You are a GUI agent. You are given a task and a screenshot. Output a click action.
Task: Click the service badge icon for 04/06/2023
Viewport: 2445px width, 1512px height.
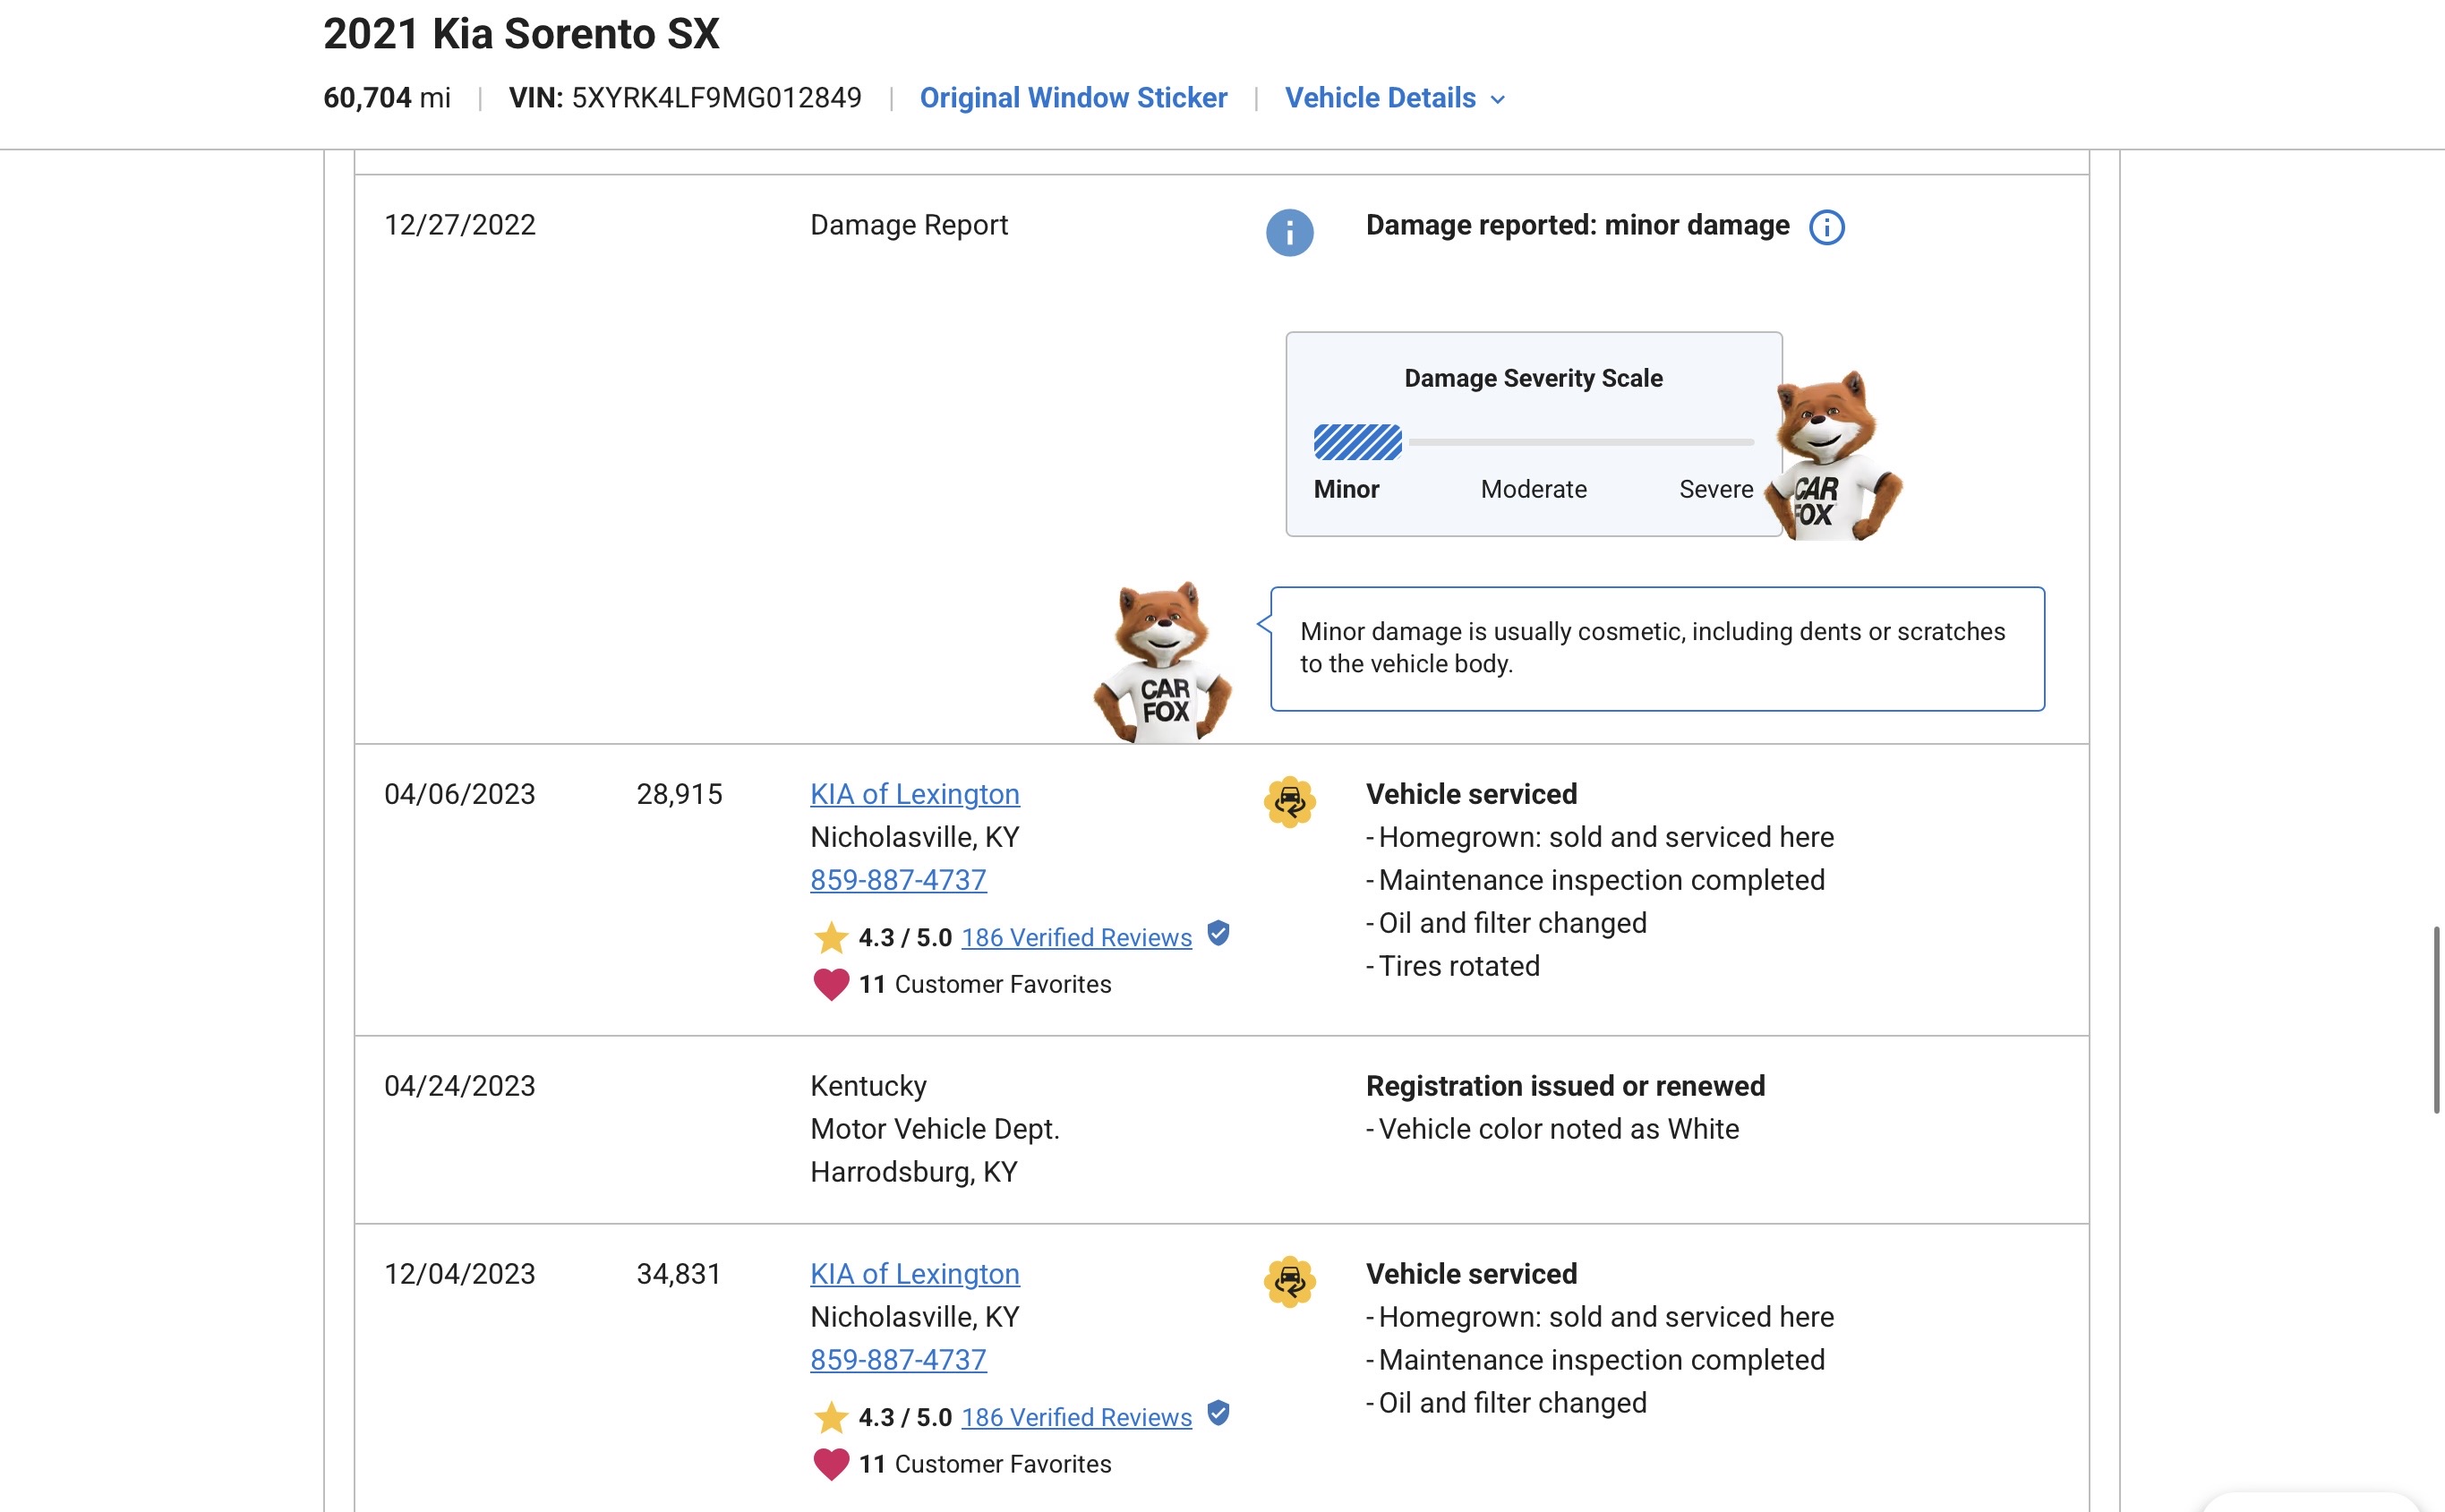tap(1289, 802)
